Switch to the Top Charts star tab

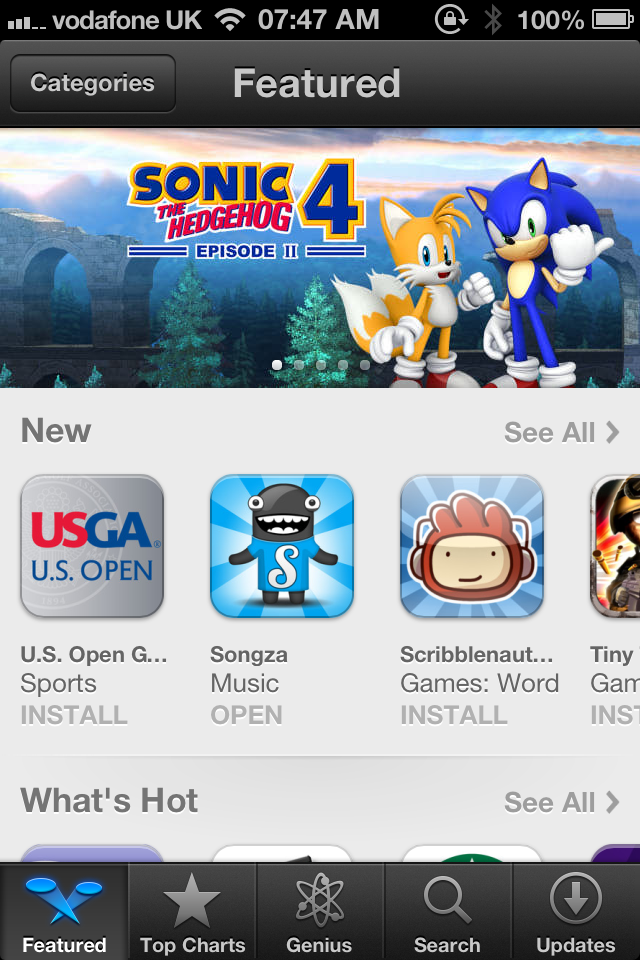[x=192, y=912]
